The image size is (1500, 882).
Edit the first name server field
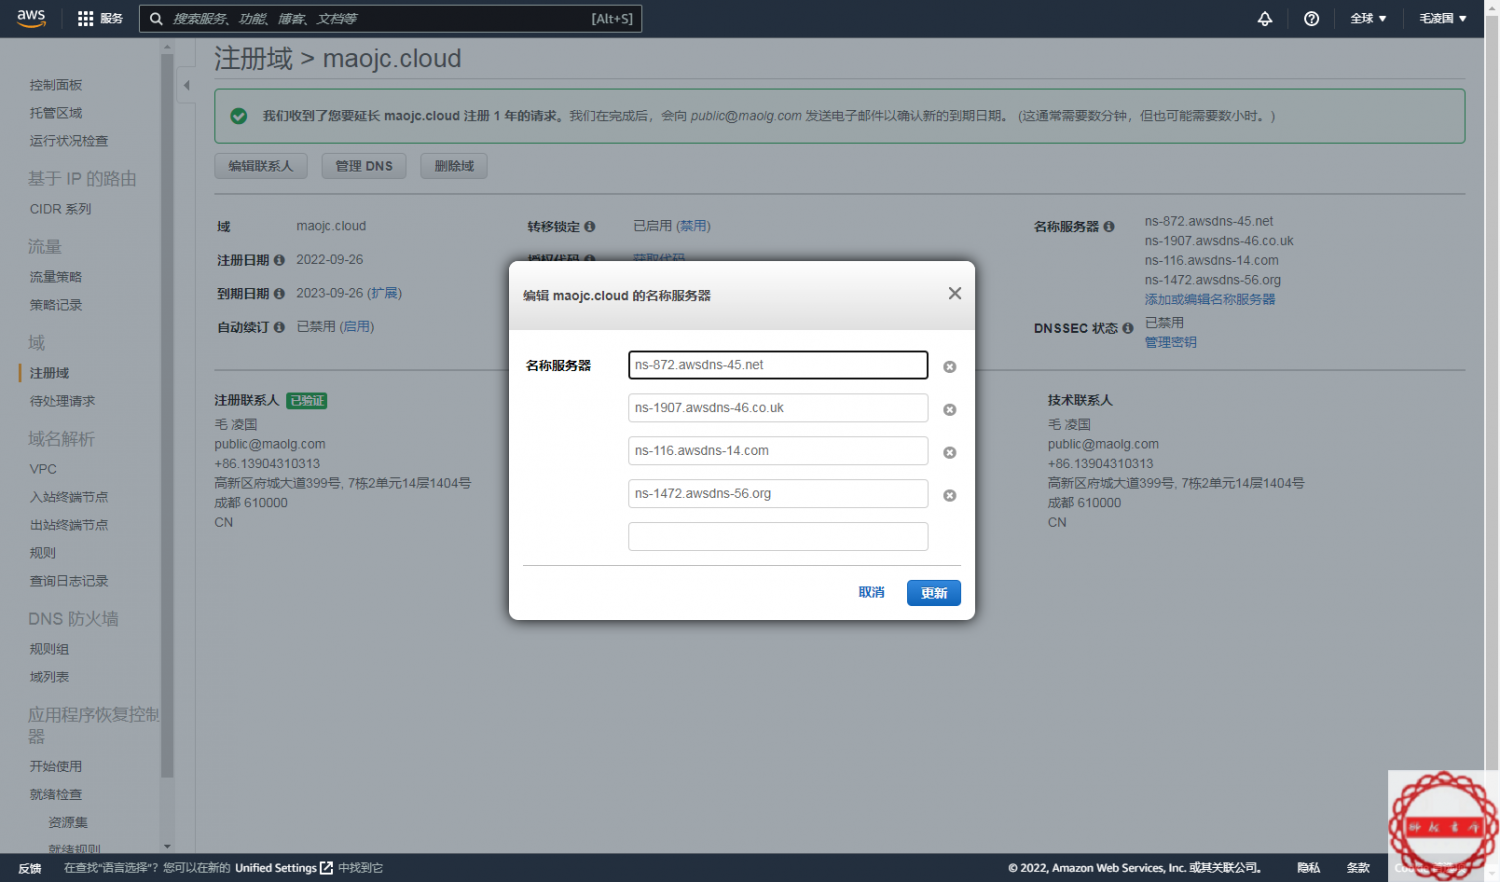point(778,365)
